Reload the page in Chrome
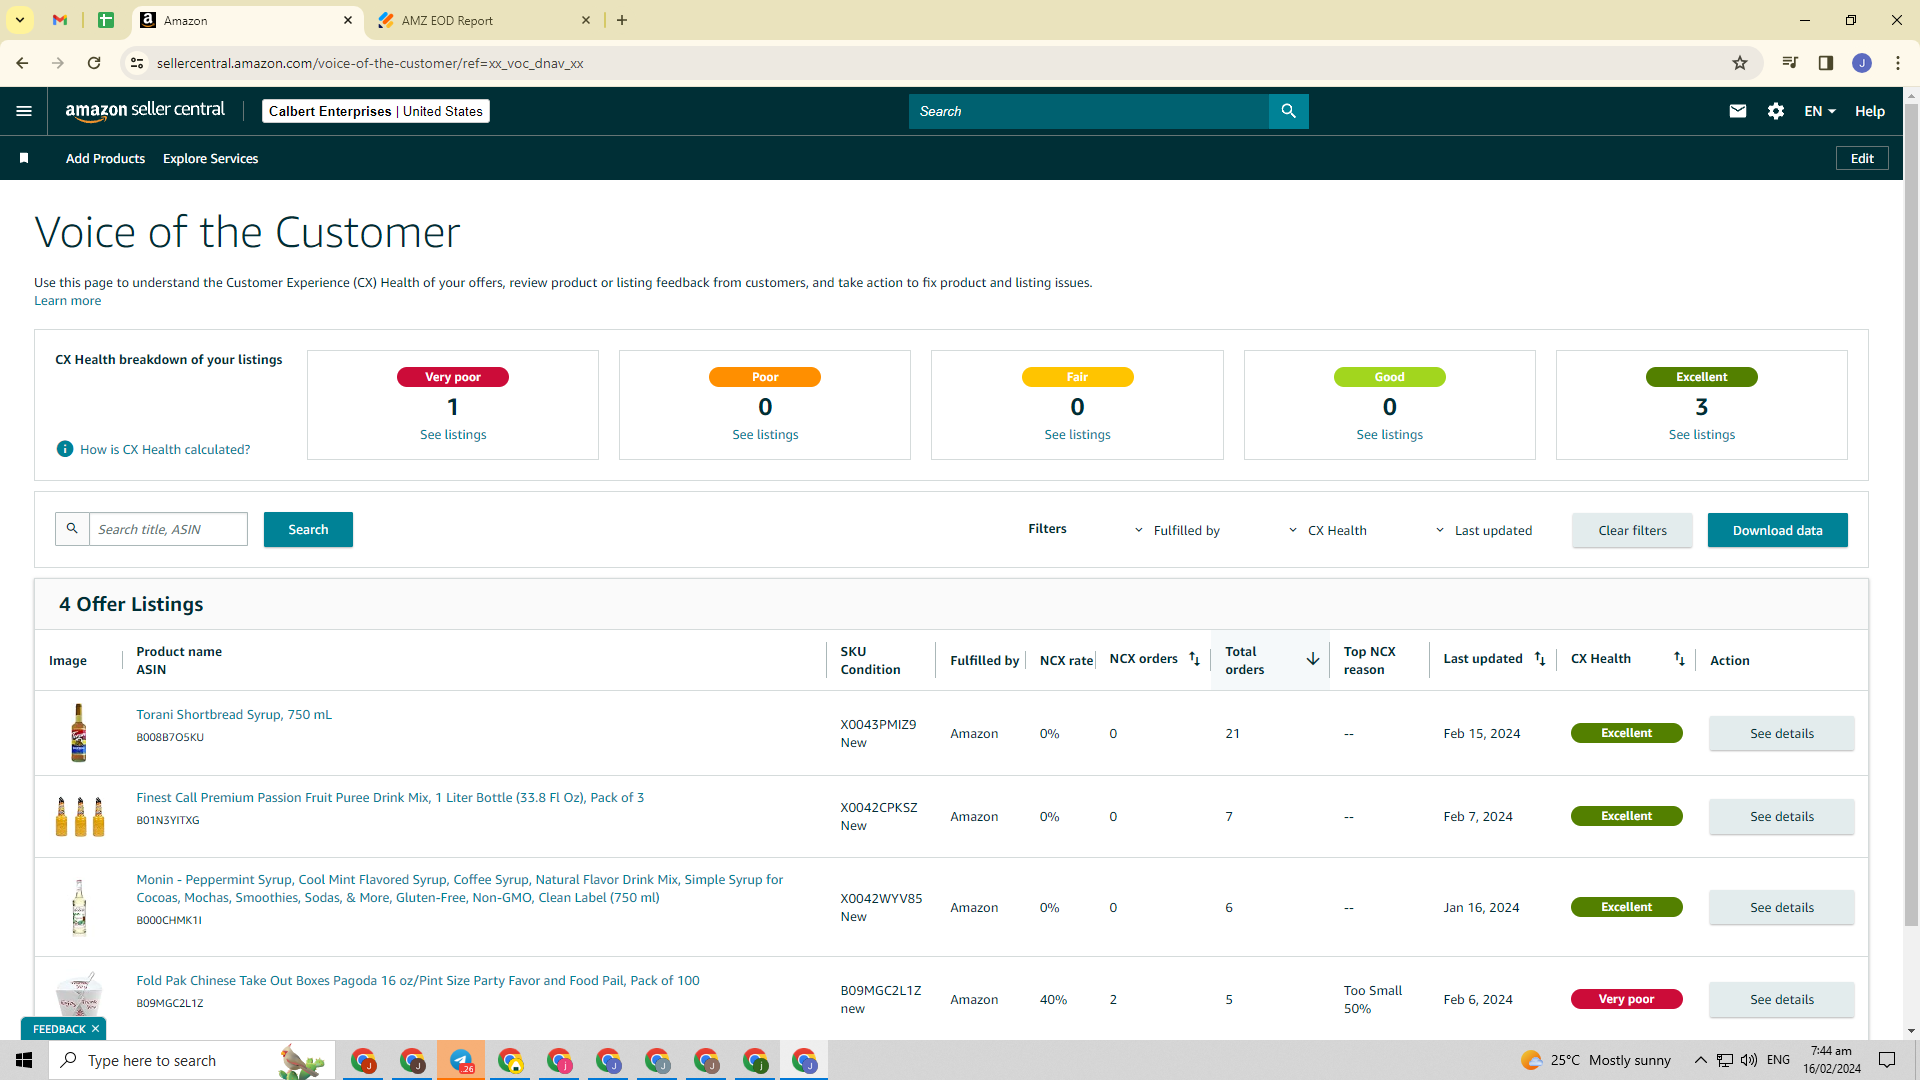 coord(94,63)
